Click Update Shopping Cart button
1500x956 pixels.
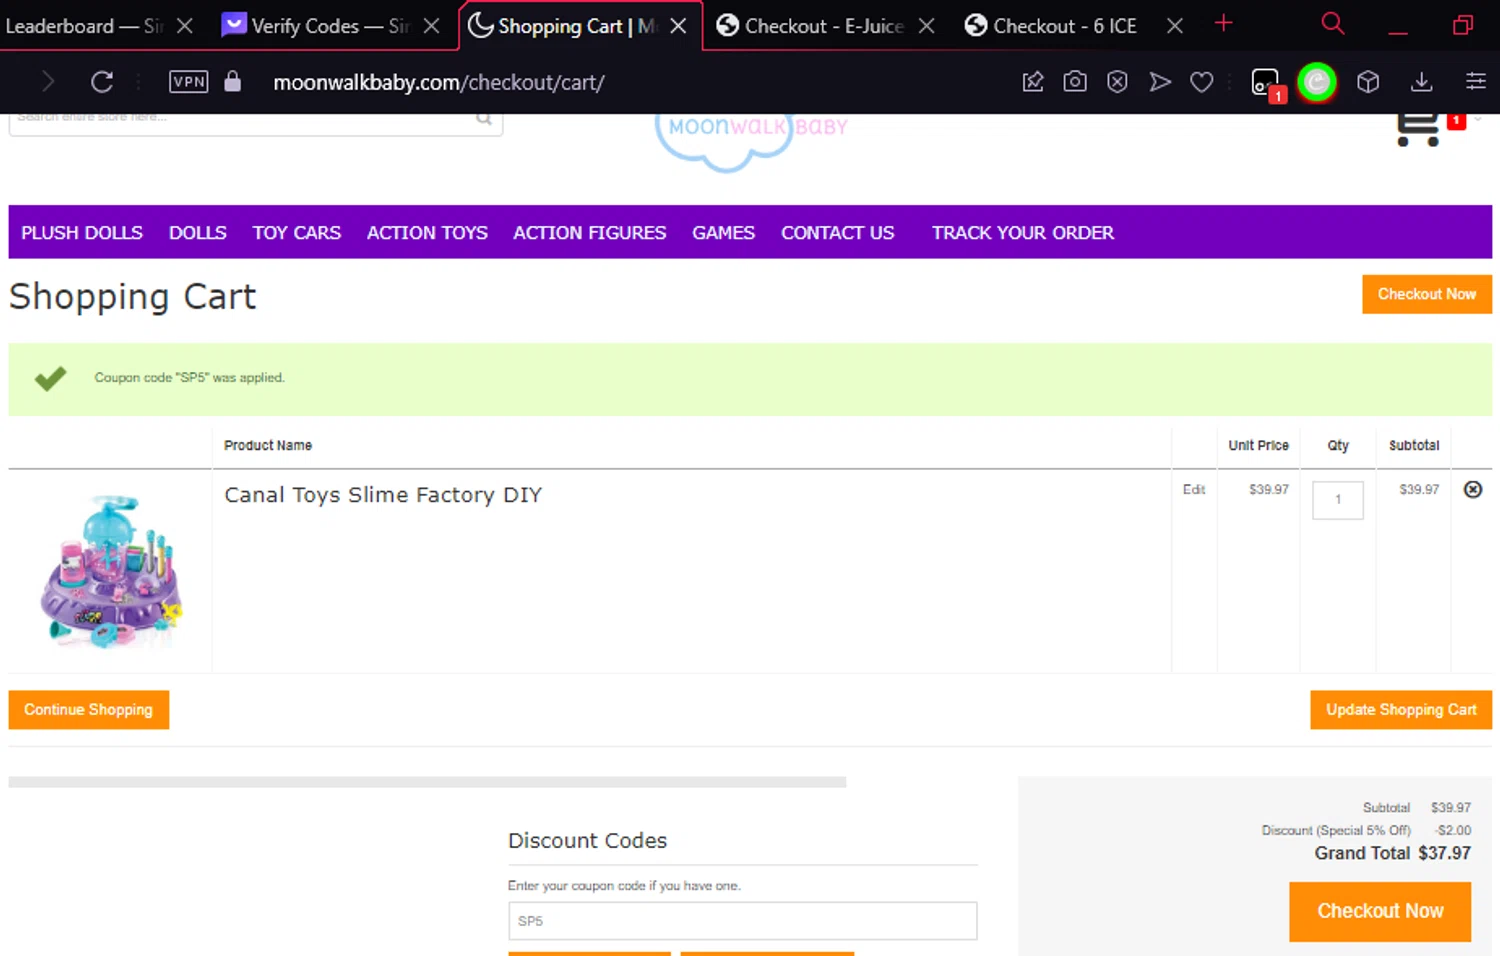click(x=1401, y=709)
